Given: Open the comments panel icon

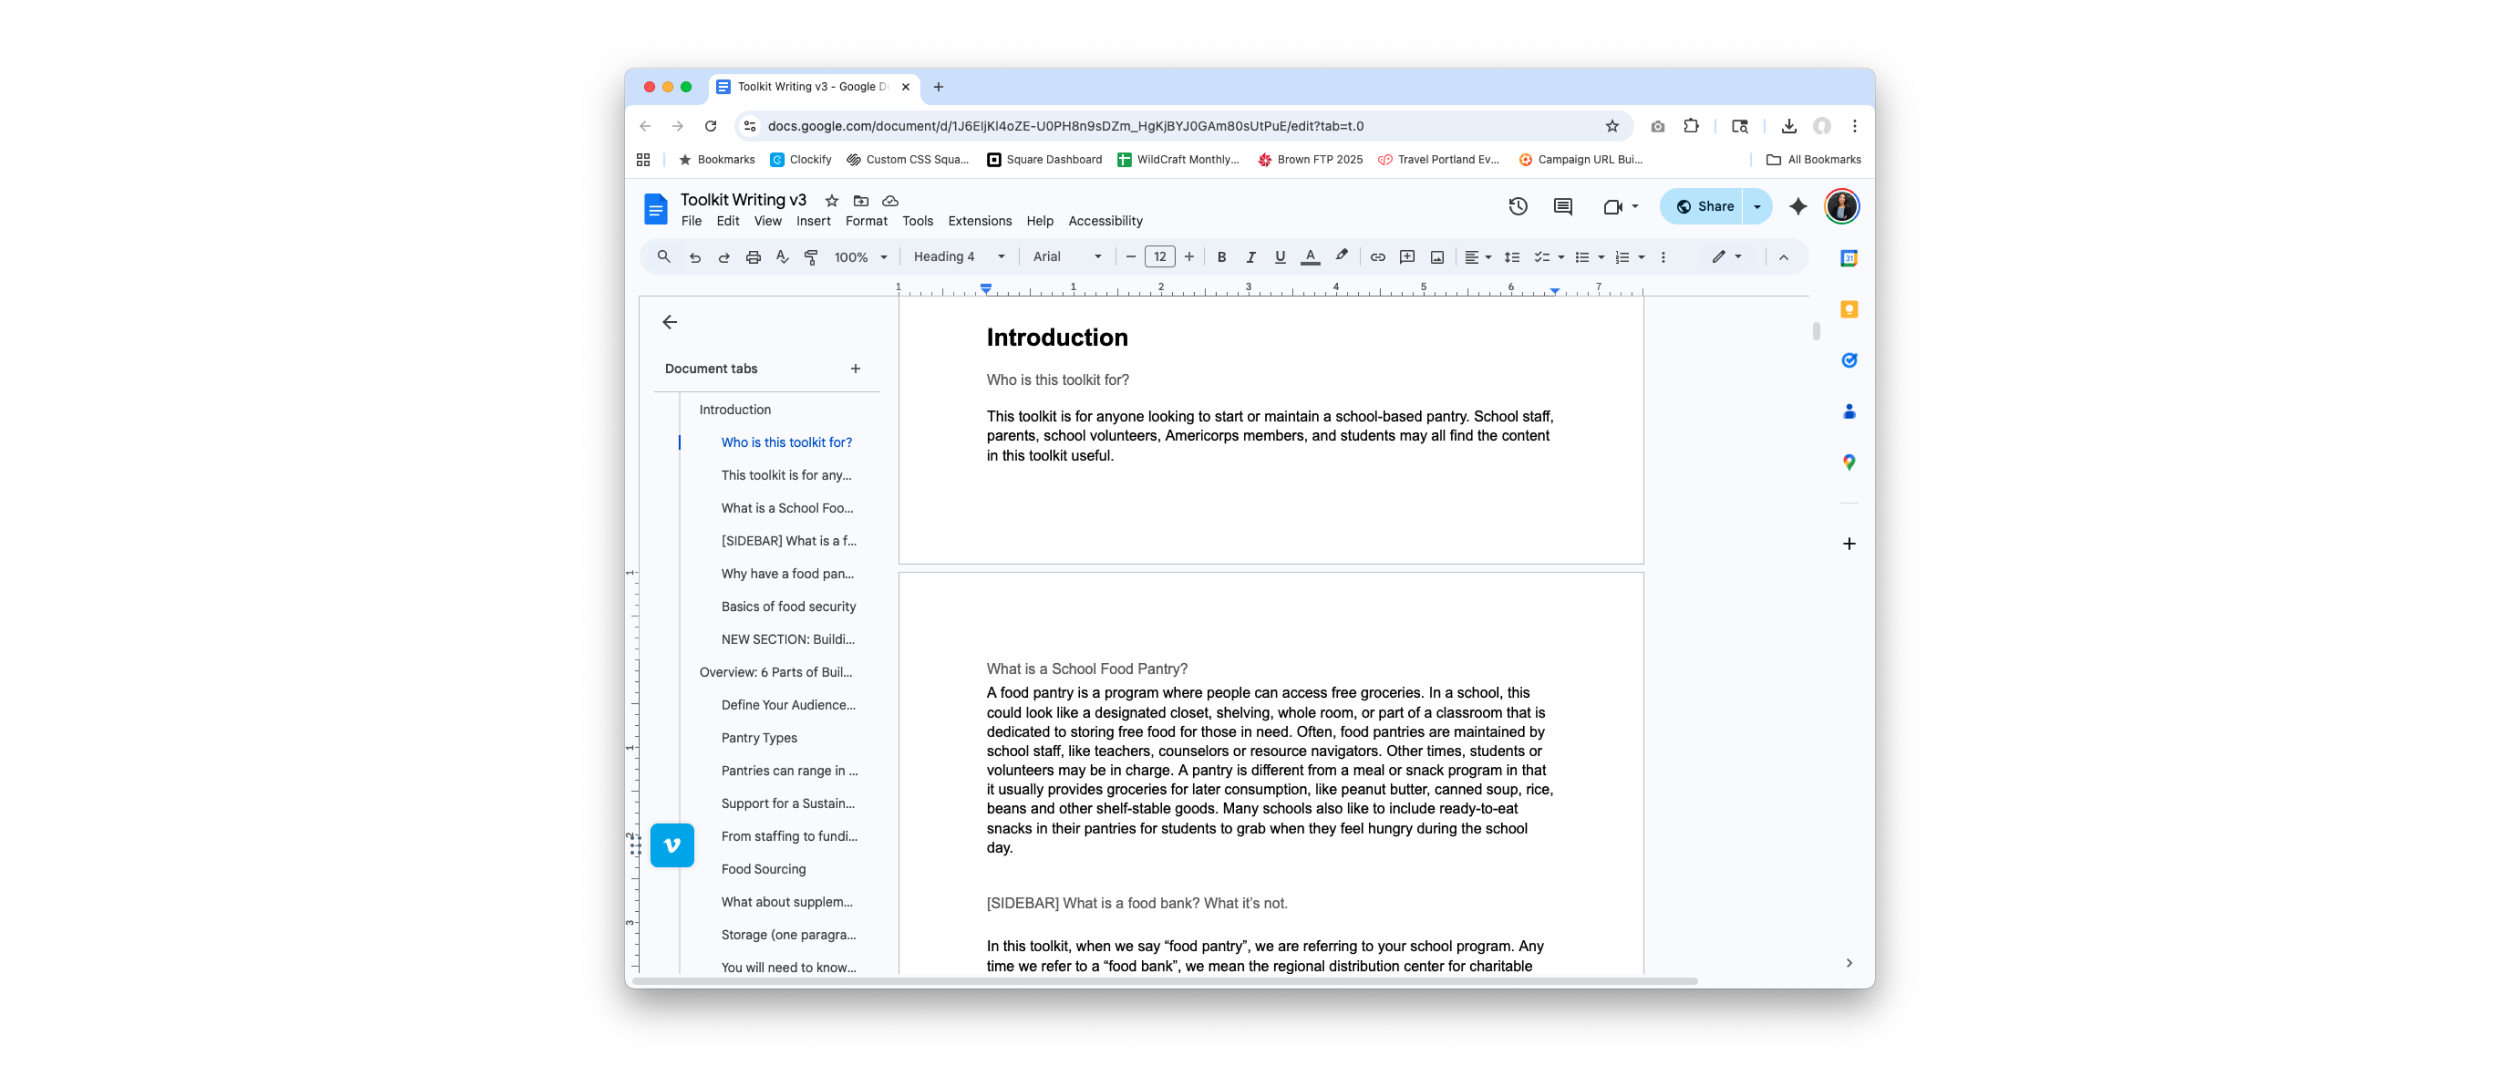Looking at the screenshot, I should coord(1562,206).
